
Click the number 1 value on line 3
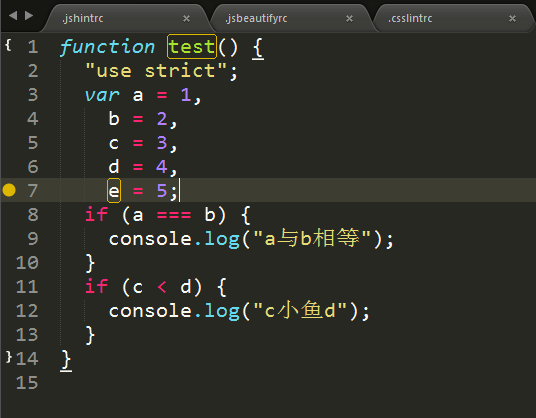[186, 95]
